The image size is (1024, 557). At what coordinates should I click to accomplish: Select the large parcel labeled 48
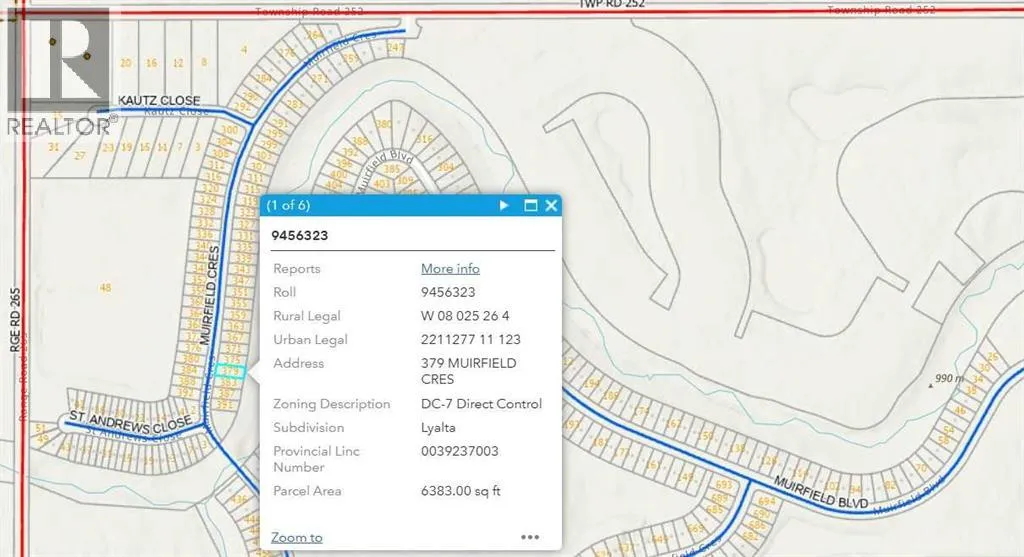tap(105, 288)
